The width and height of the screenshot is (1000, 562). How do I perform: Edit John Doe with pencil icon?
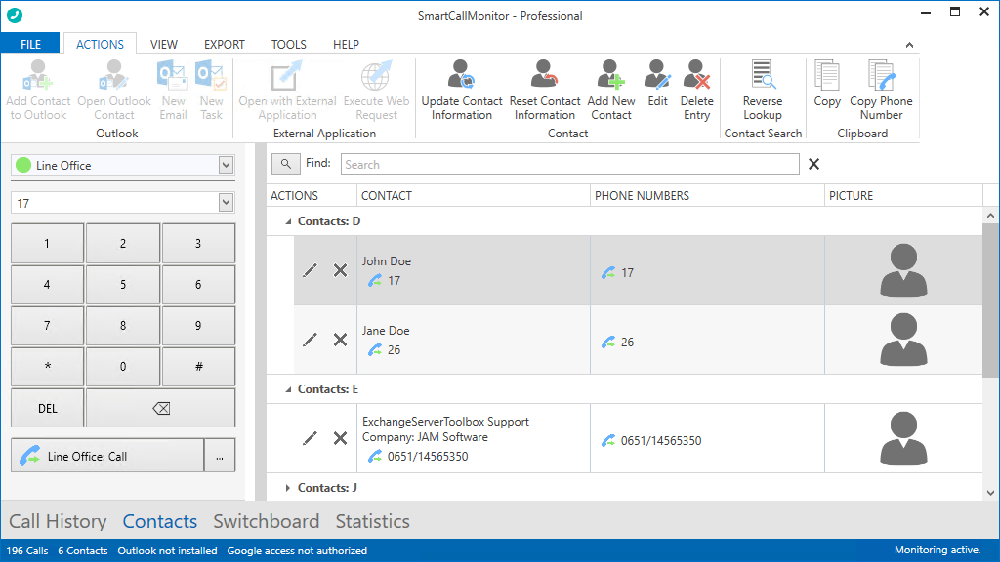(310, 270)
